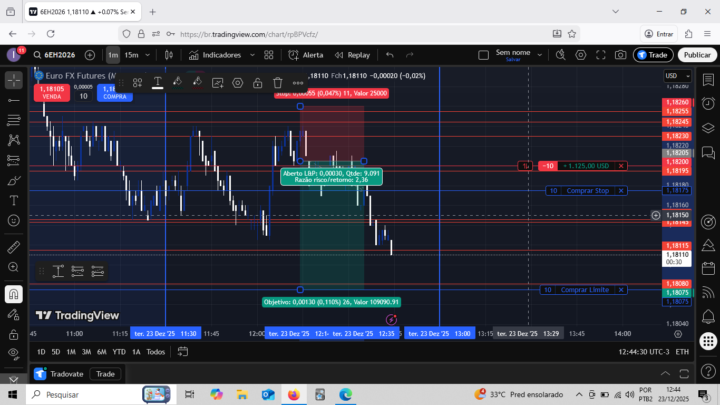Click the Publicar button

coord(696,55)
